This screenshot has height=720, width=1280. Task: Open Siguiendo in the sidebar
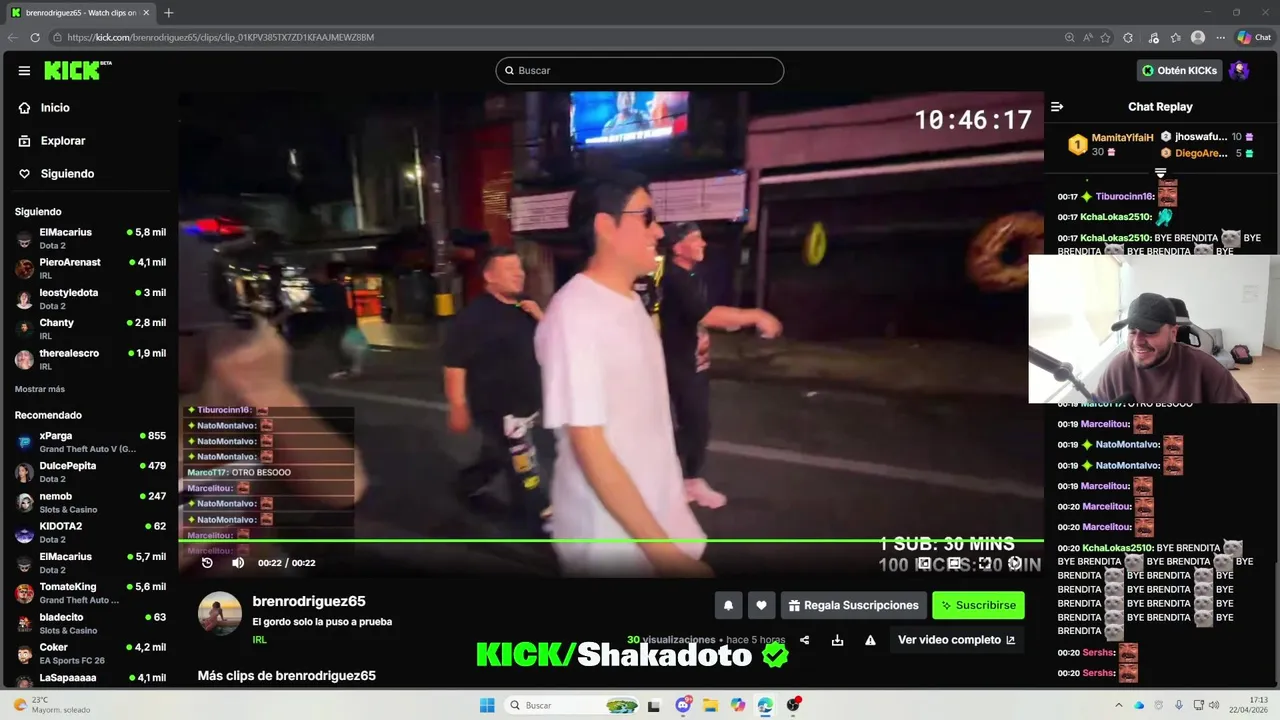(x=67, y=174)
